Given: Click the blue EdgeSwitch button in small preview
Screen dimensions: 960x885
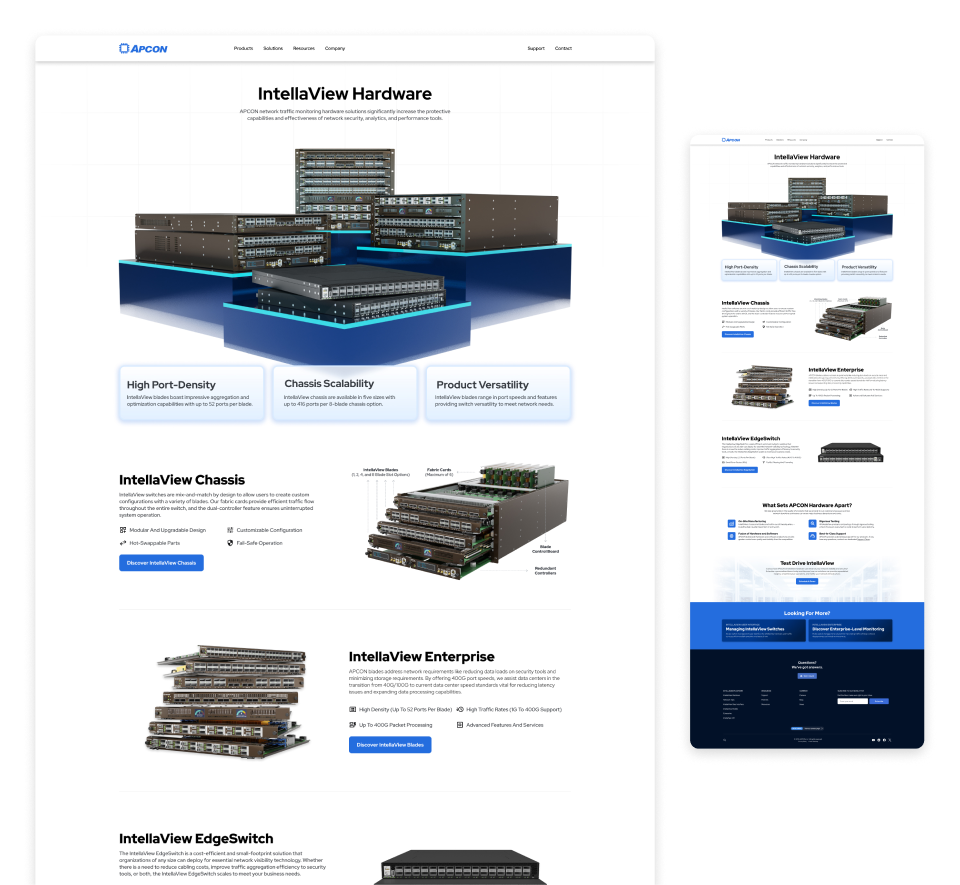Looking at the screenshot, I should click(740, 470).
